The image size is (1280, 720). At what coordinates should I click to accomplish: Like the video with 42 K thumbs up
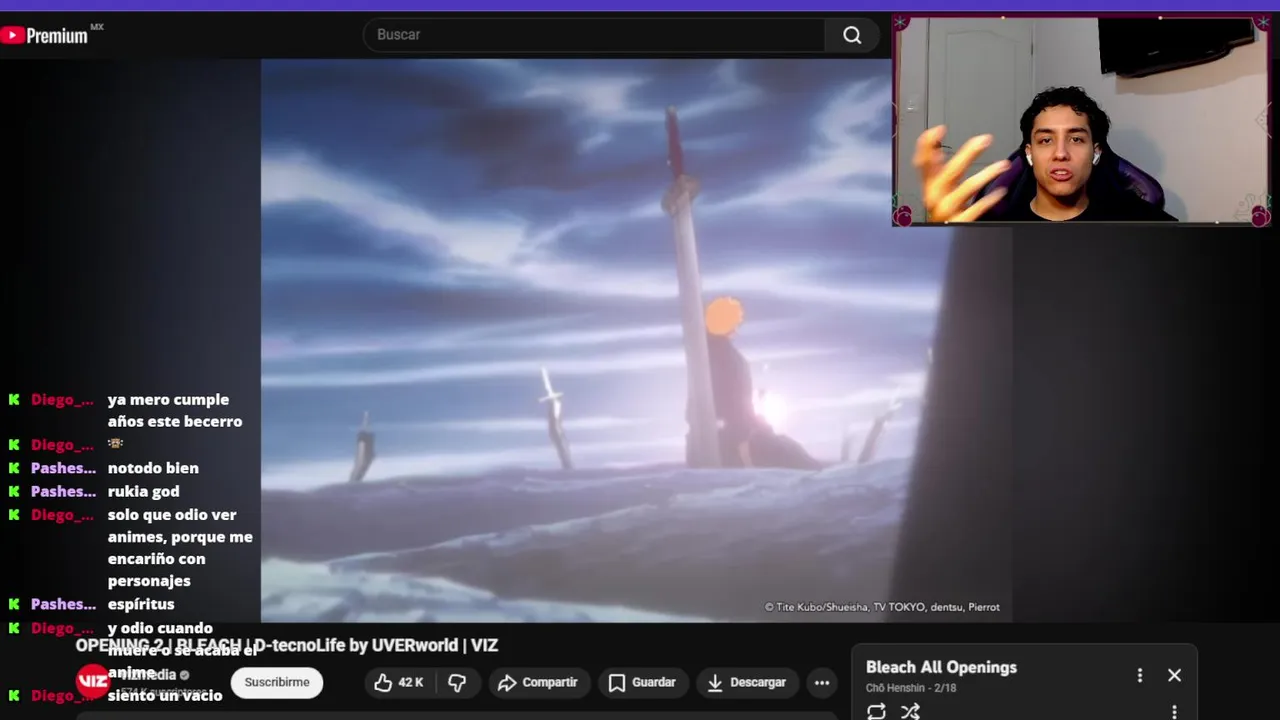click(x=399, y=682)
